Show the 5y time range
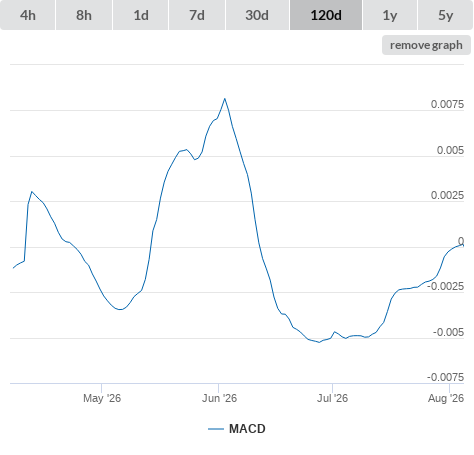Image resolution: width=474 pixels, height=455 pixels. tap(445, 15)
